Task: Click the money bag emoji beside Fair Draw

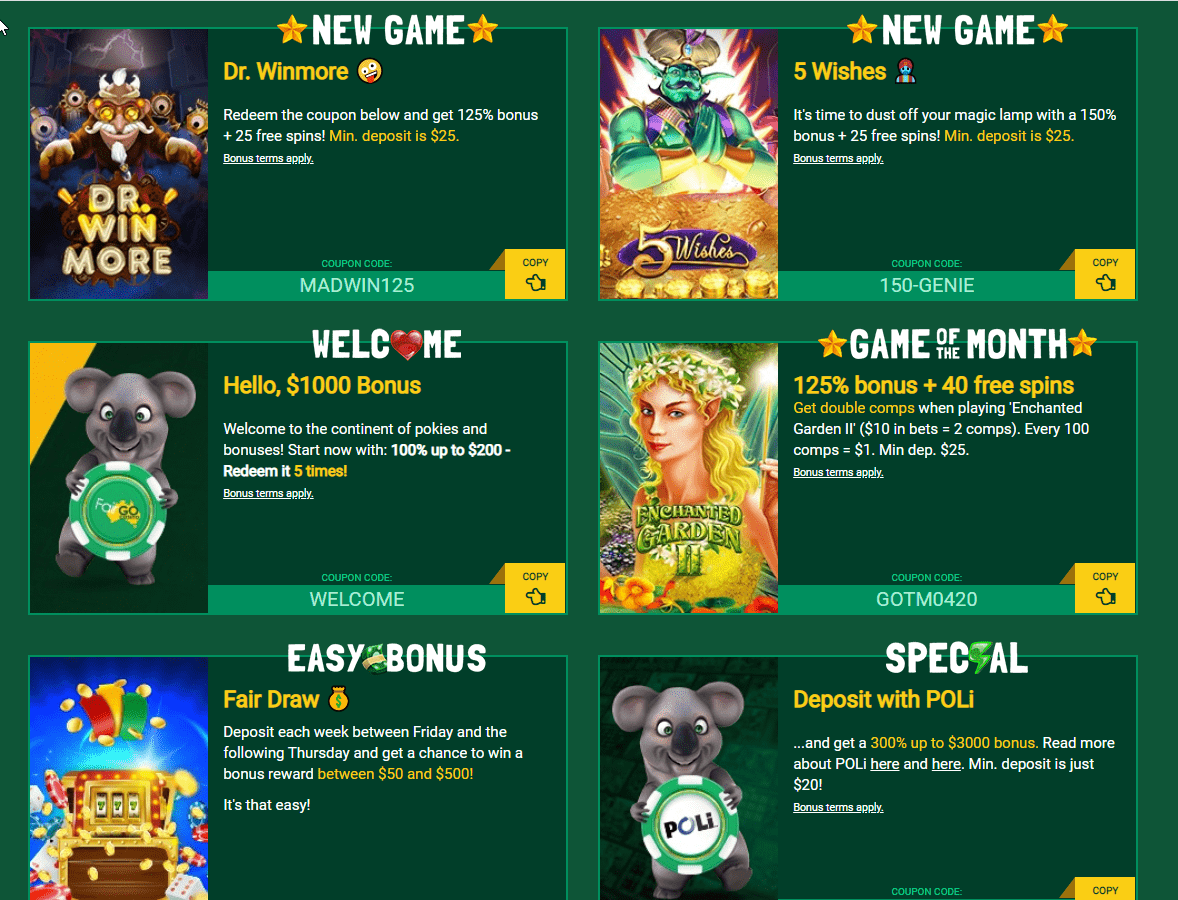Action: pos(339,699)
